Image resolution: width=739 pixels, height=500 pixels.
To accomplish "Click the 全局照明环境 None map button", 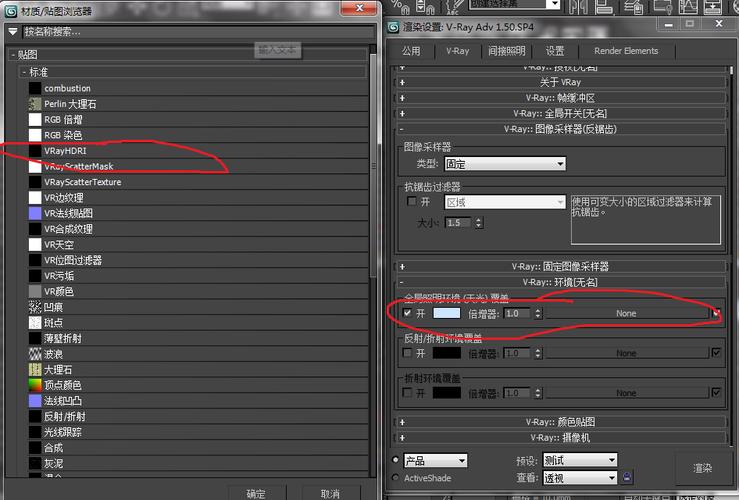I will click(626, 313).
